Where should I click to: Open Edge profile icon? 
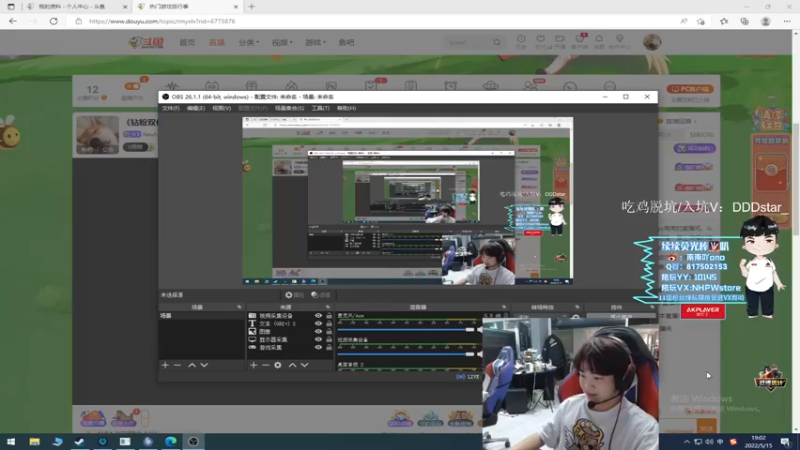(x=765, y=21)
